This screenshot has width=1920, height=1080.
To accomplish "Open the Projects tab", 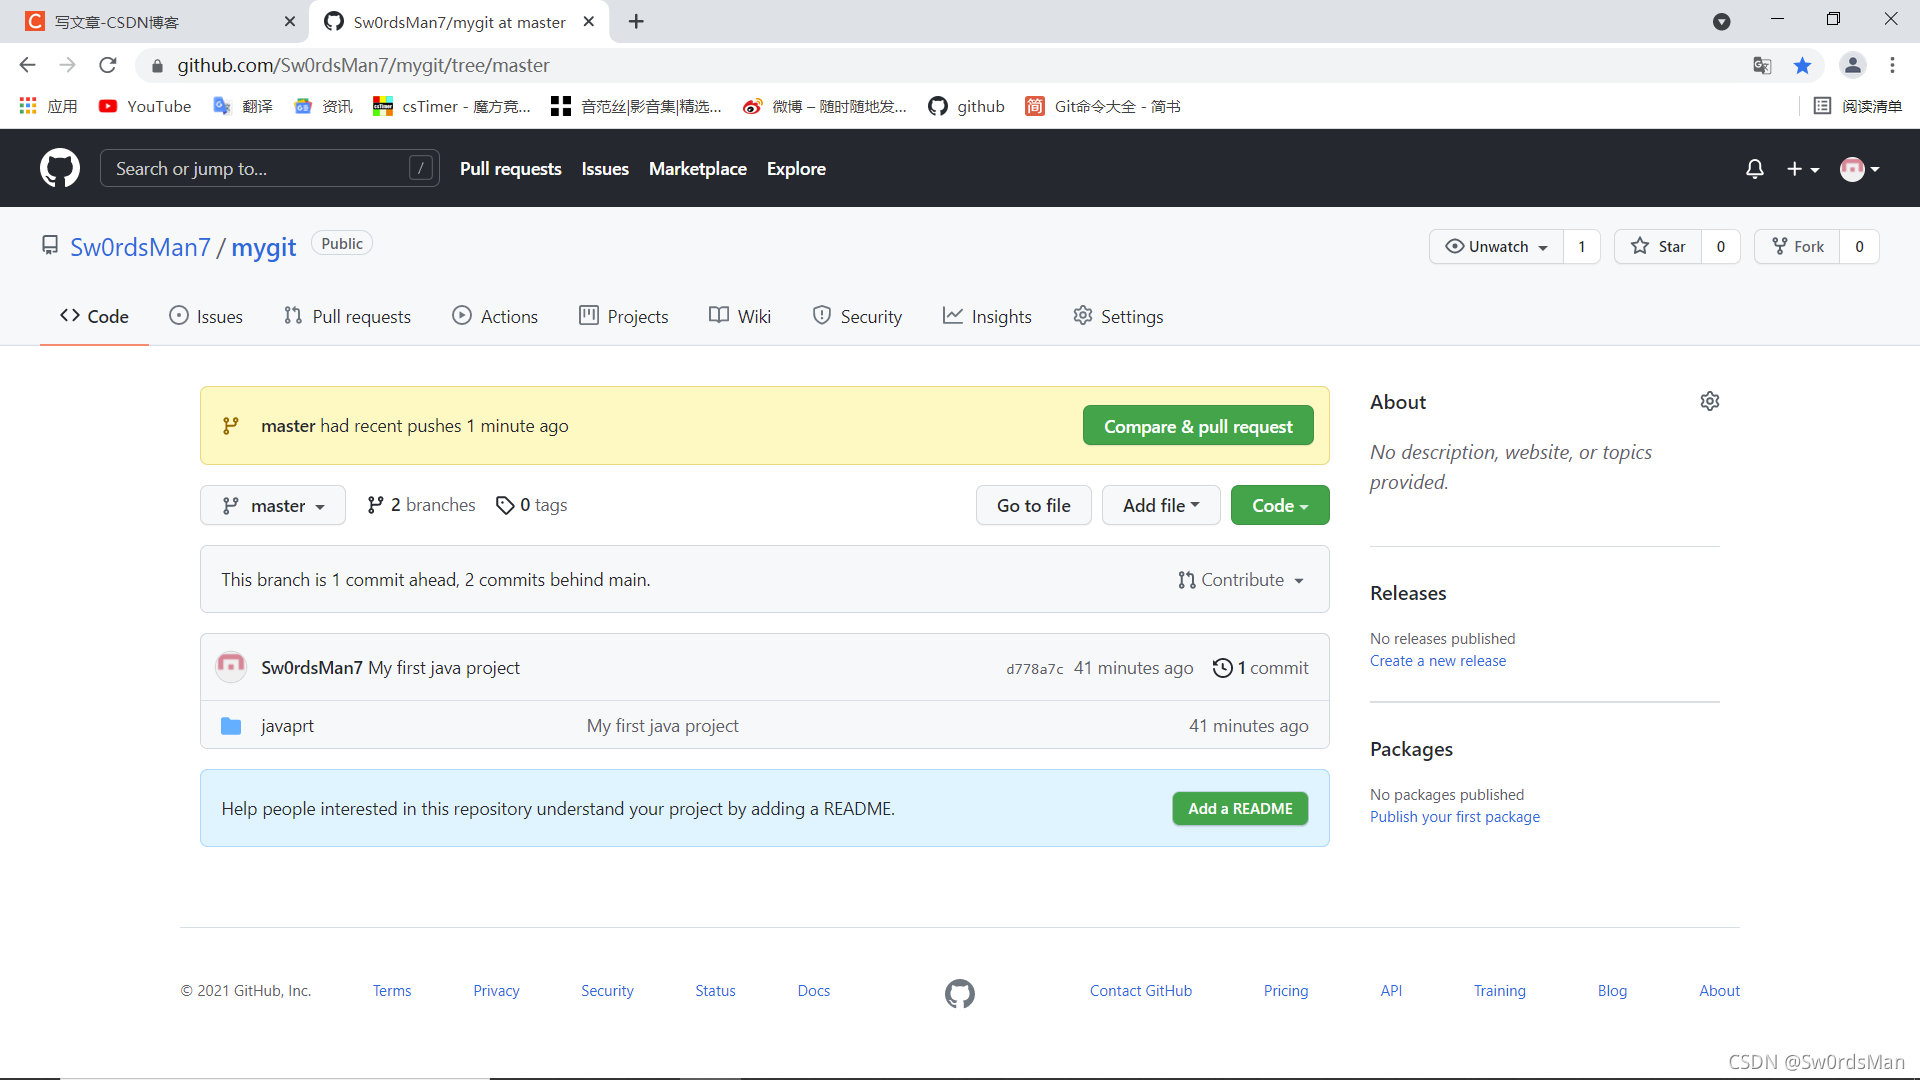I will point(624,316).
